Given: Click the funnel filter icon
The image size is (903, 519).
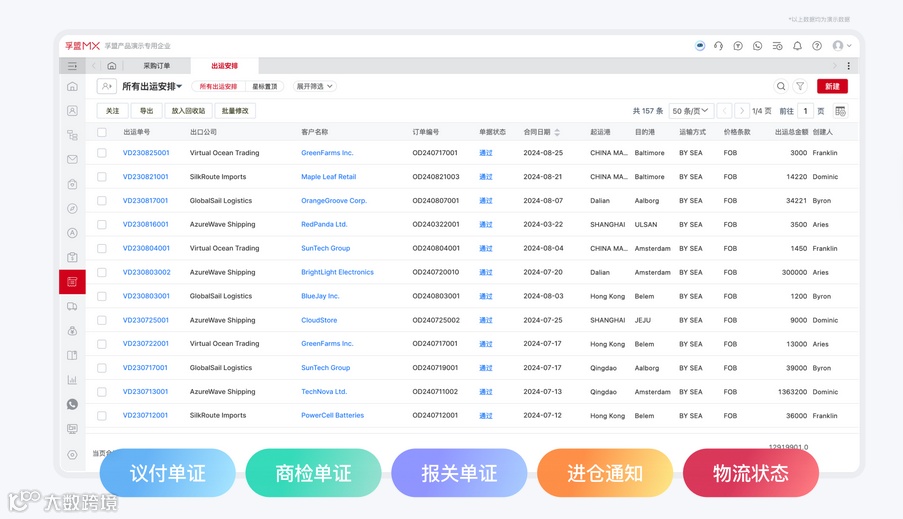Looking at the screenshot, I should (800, 86).
